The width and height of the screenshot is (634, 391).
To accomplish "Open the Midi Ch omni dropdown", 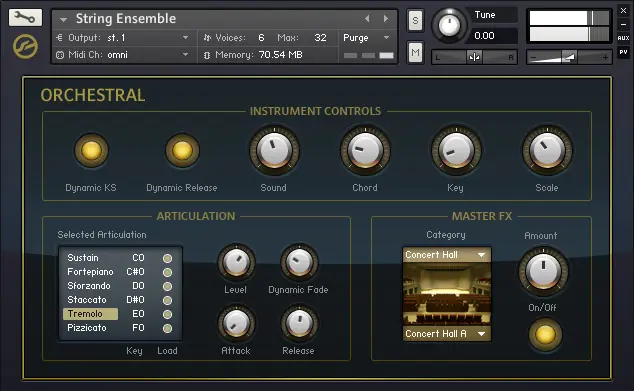I will click(185, 55).
